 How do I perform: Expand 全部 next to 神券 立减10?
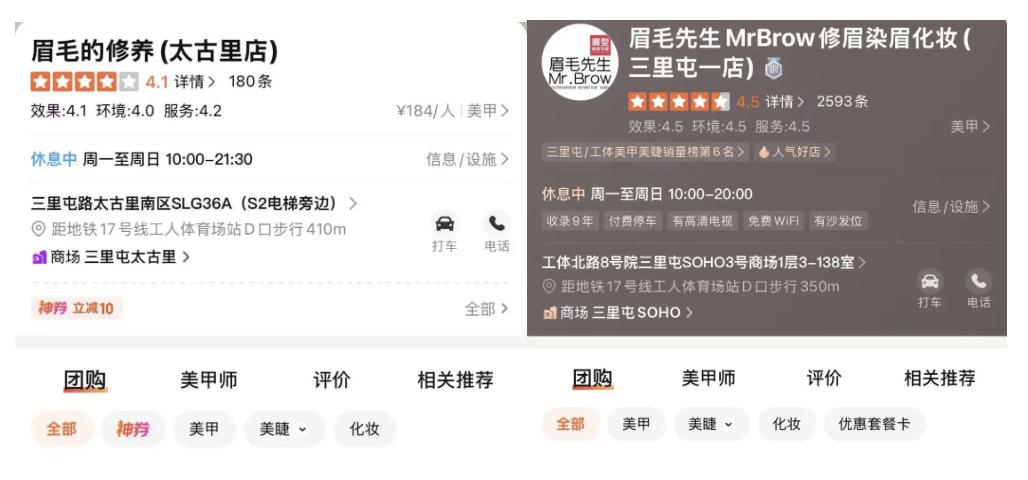tap(486, 309)
